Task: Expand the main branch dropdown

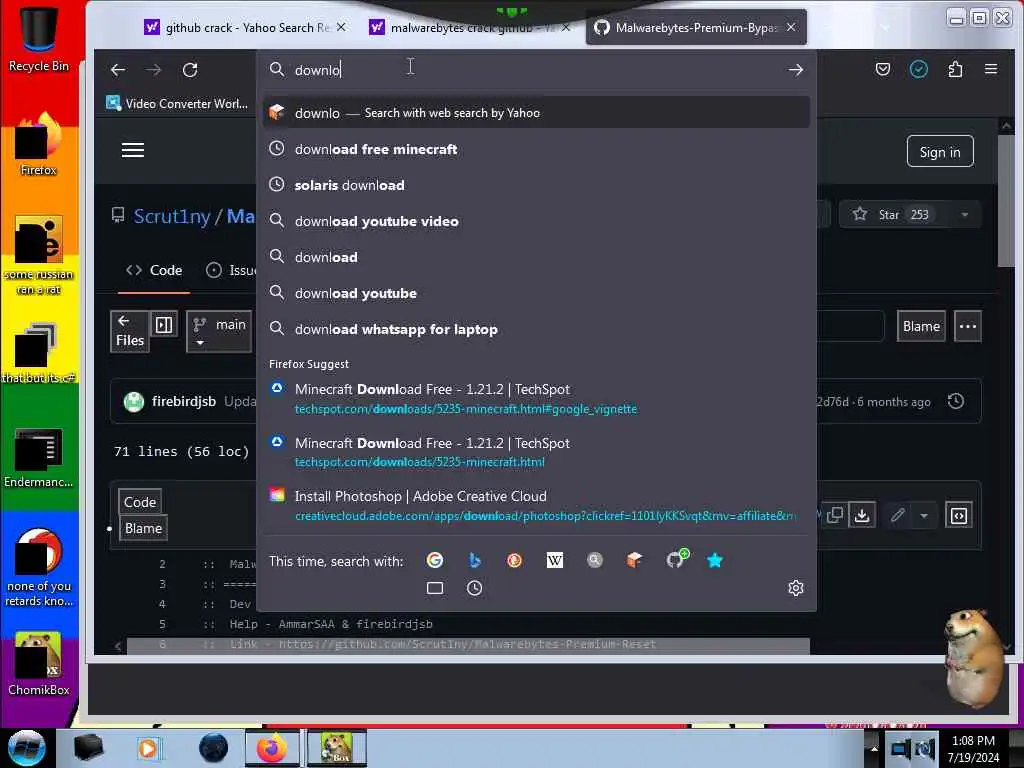Action: pyautogui.click(x=219, y=332)
